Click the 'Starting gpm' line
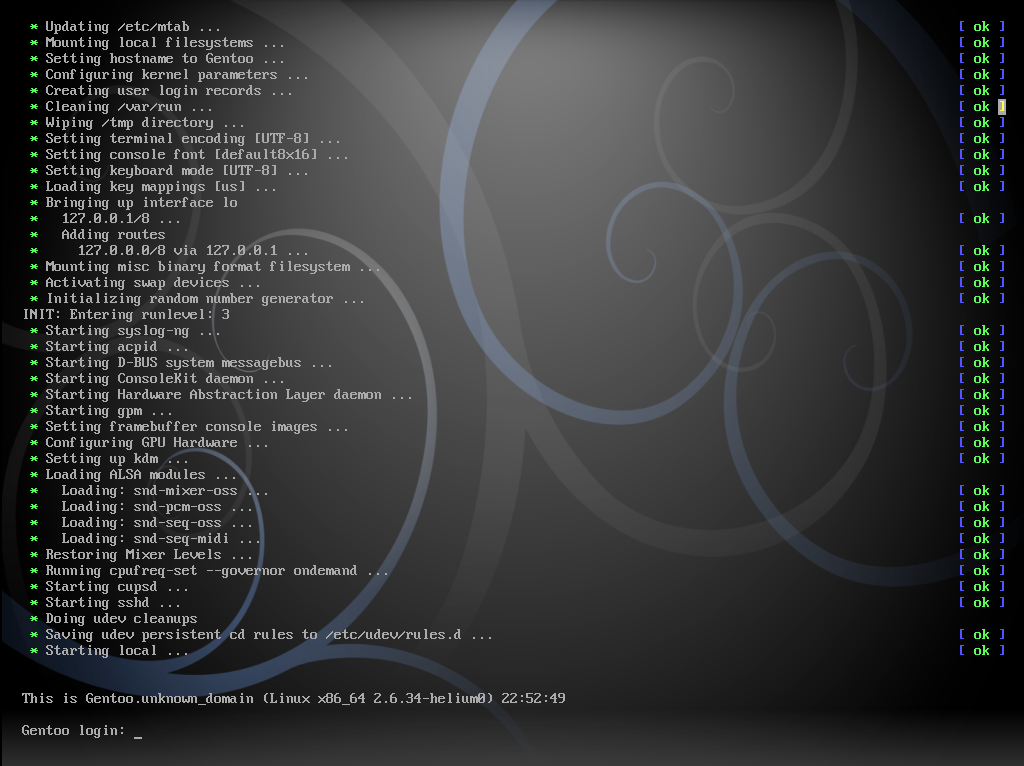Viewport: 1024px width, 766px height. (108, 411)
